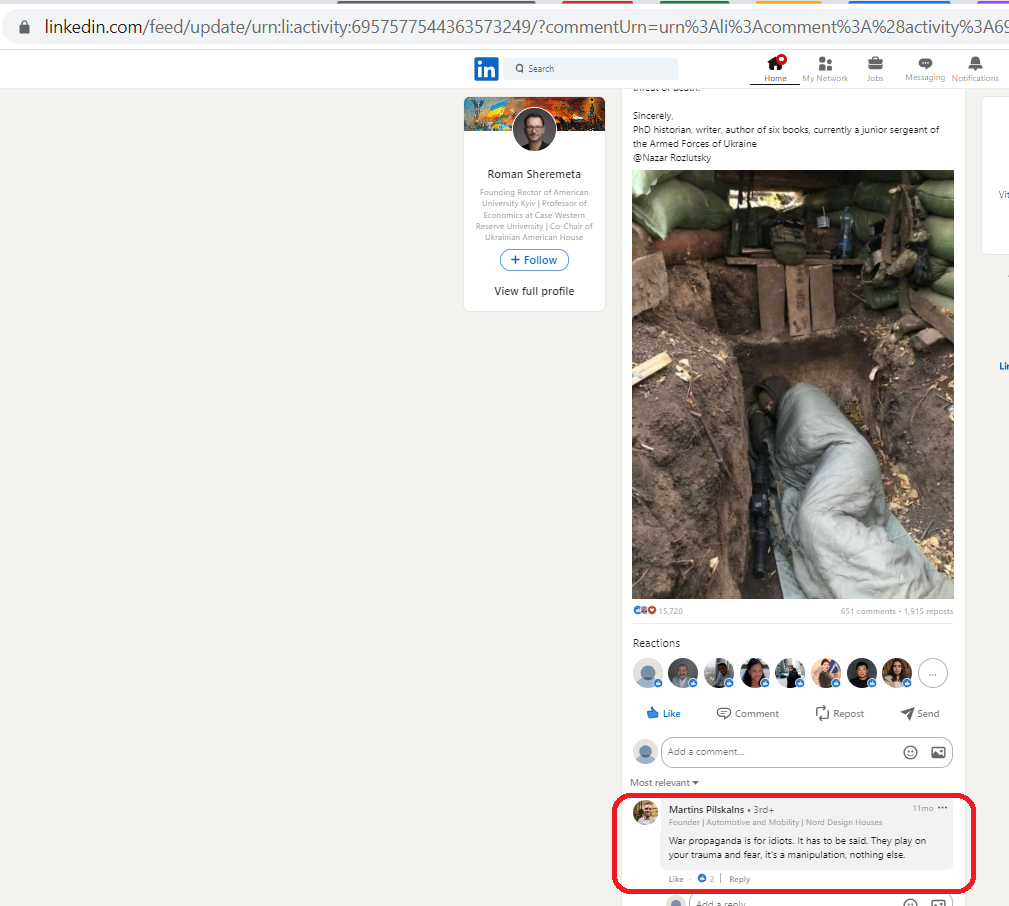The height and width of the screenshot is (906, 1009).
Task: Click the post Comment button
Action: (748, 714)
